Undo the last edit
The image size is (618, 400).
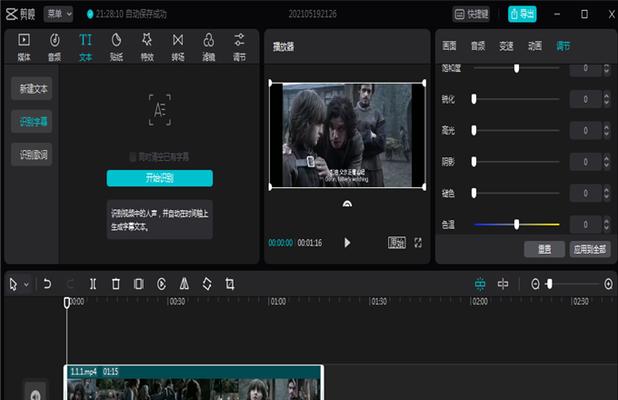click(47, 284)
